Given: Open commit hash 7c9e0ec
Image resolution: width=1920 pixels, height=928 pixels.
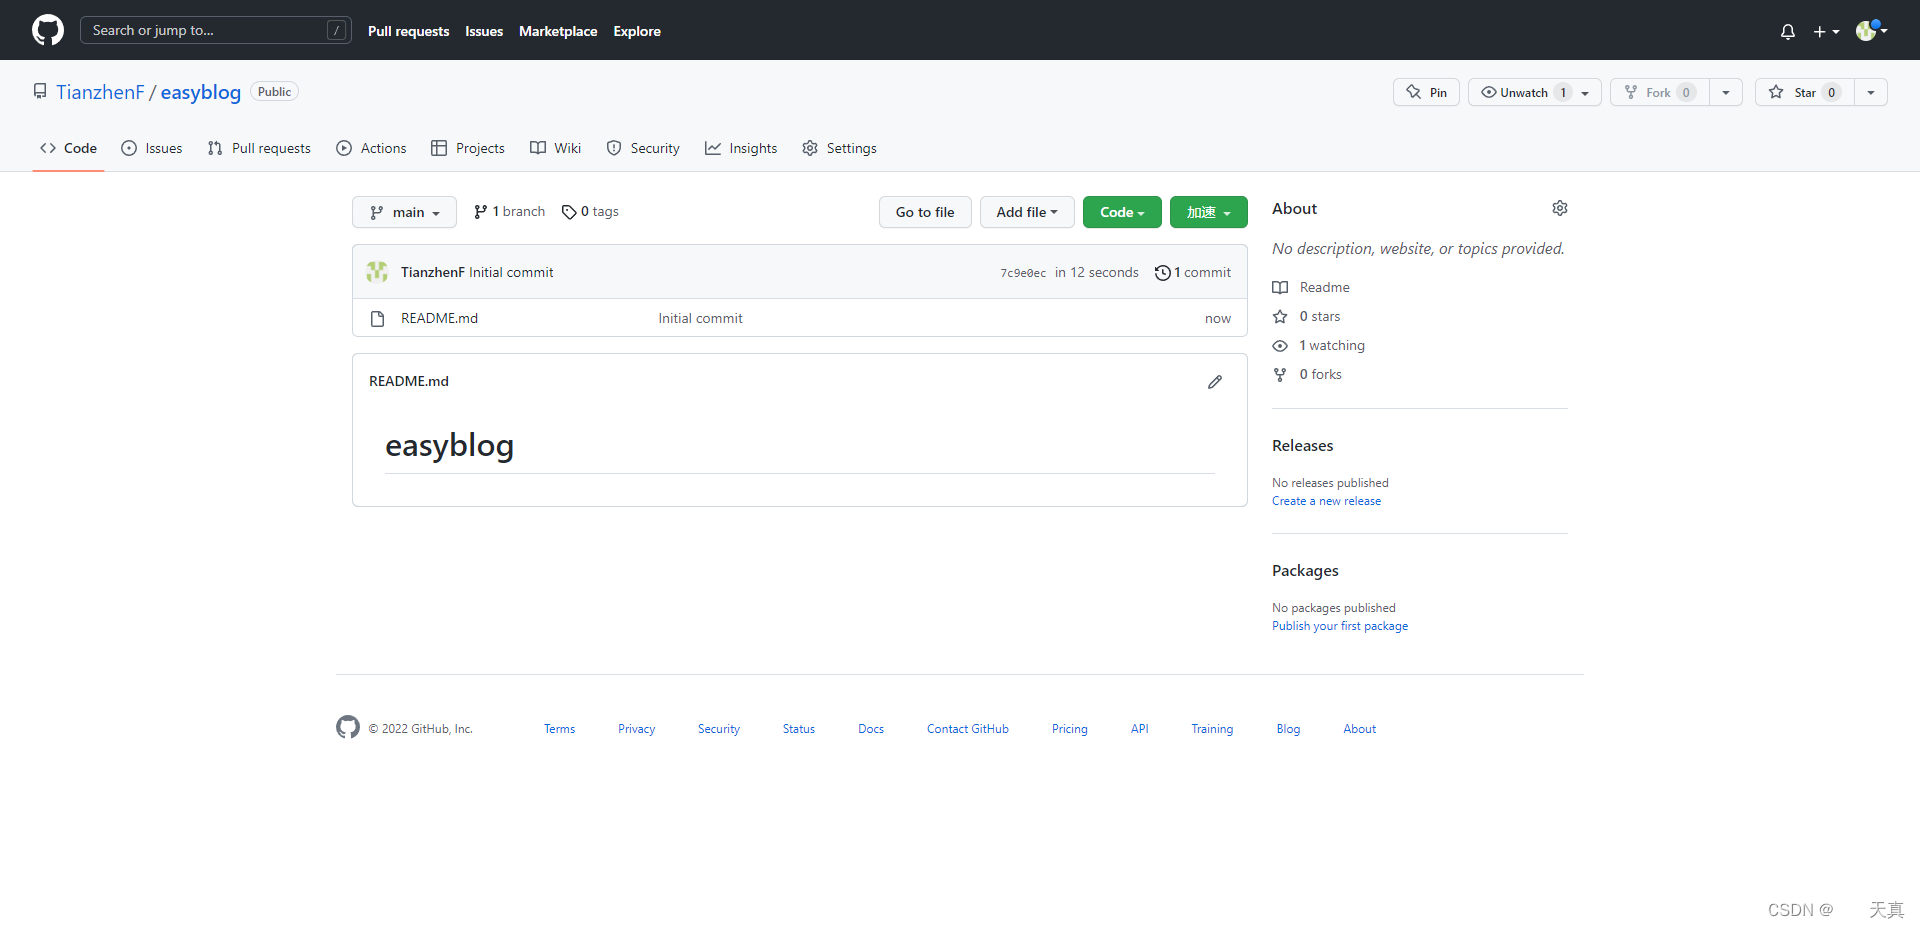Looking at the screenshot, I should pos(1023,273).
